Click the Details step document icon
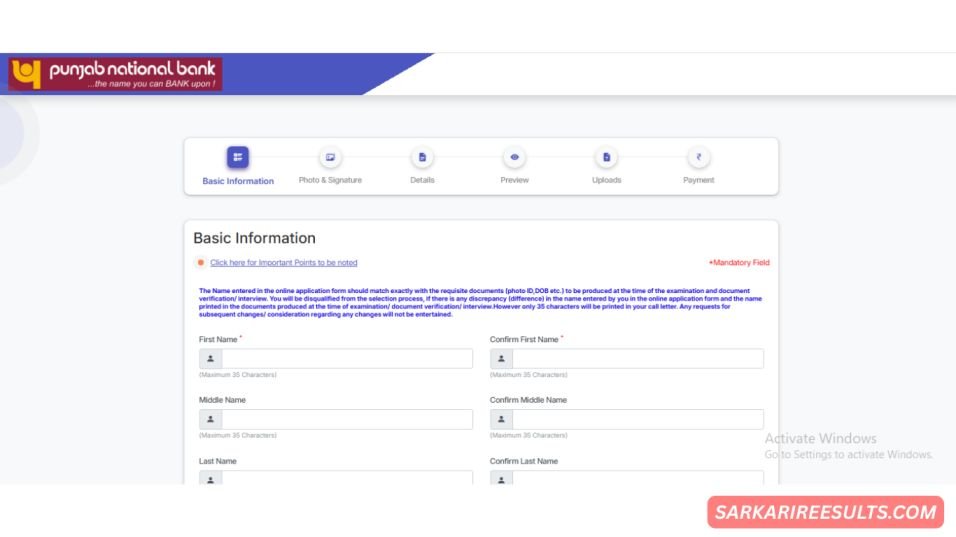 422,158
